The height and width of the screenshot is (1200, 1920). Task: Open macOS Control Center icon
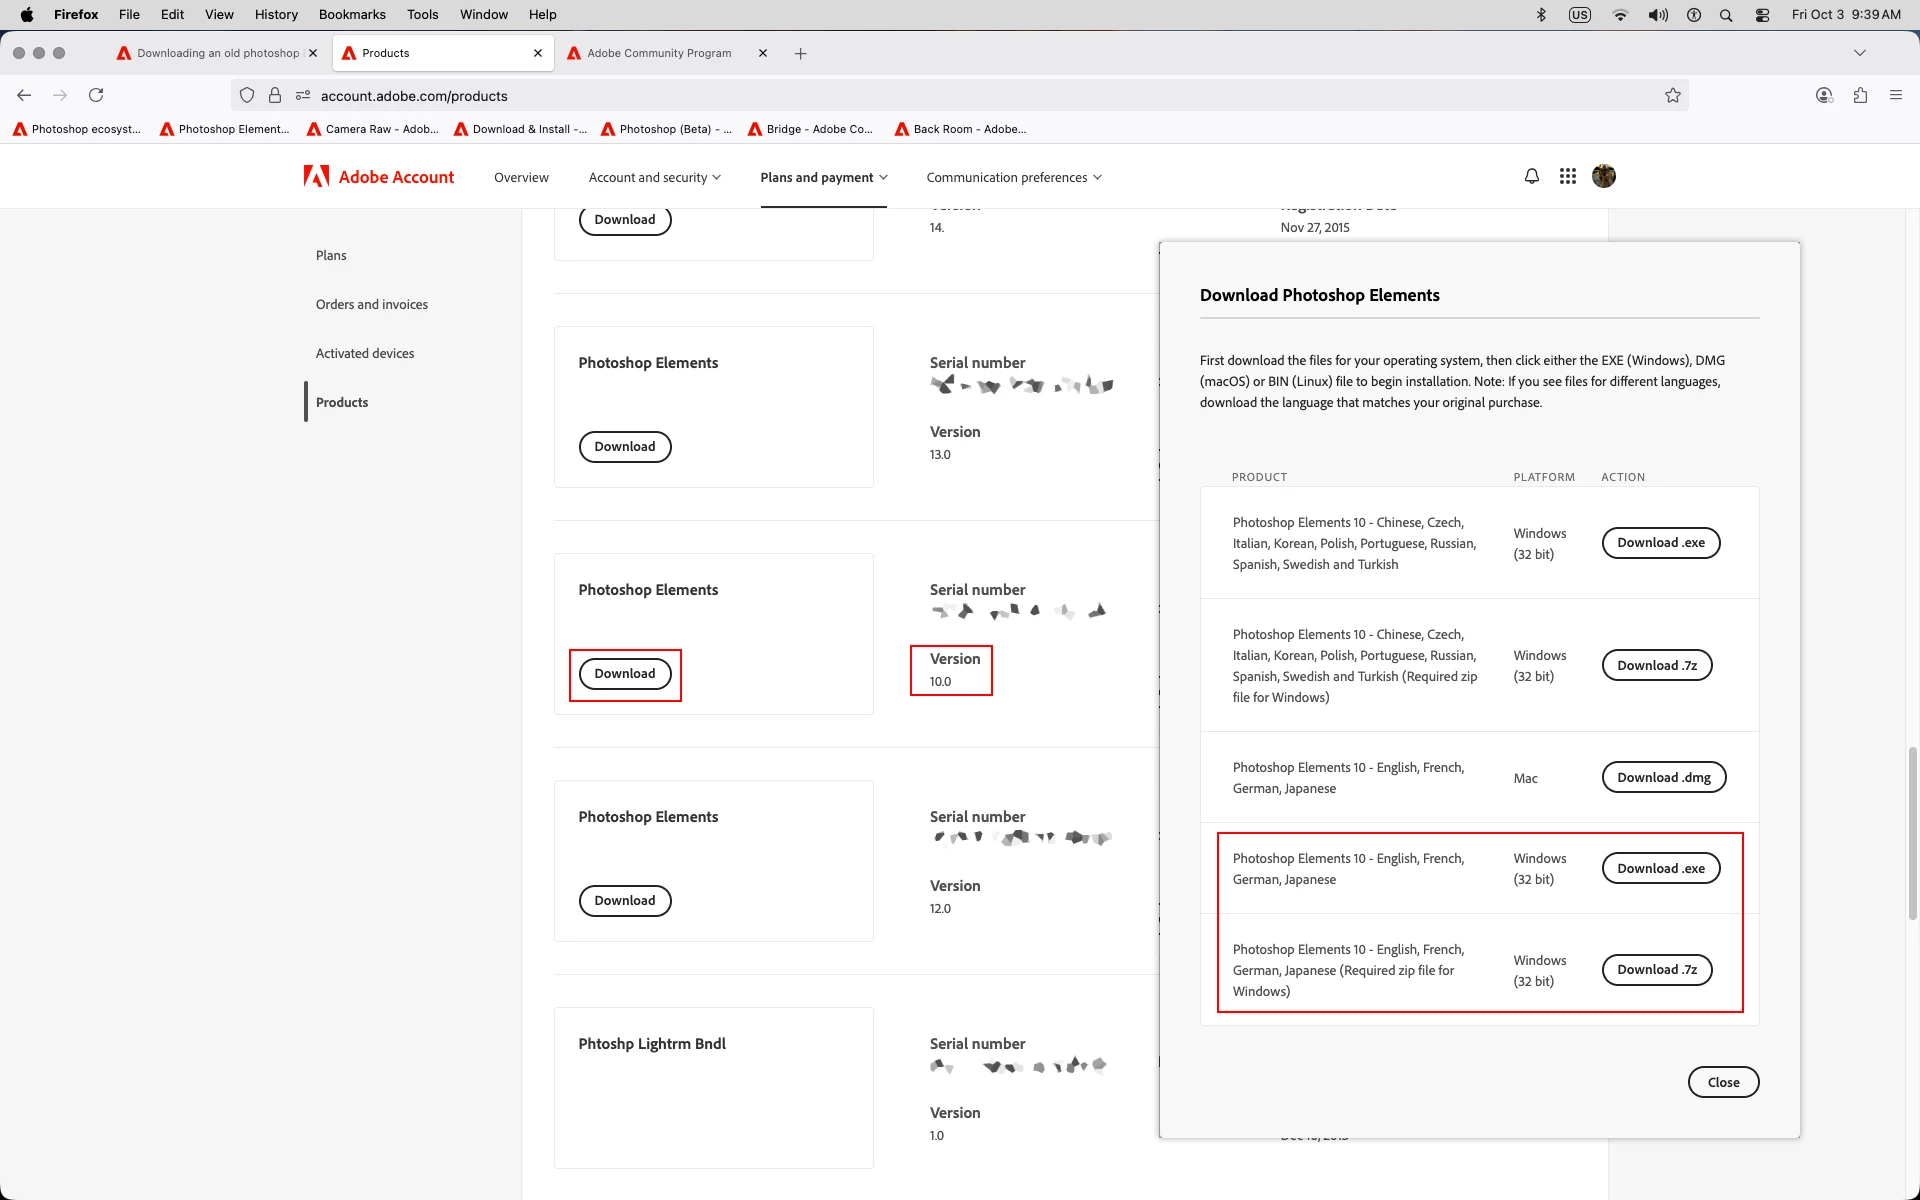click(1762, 15)
